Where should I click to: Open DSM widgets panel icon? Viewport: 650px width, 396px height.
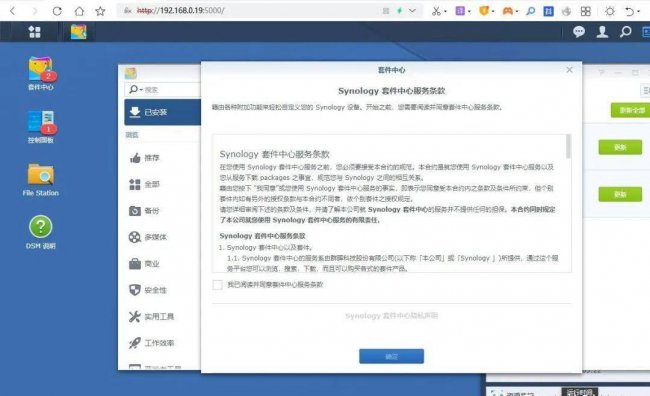645,32
